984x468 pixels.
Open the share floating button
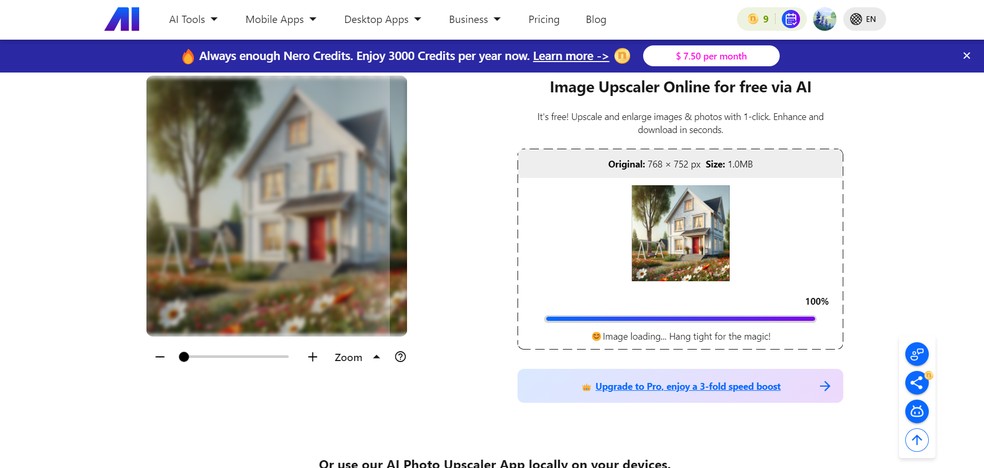click(917, 383)
